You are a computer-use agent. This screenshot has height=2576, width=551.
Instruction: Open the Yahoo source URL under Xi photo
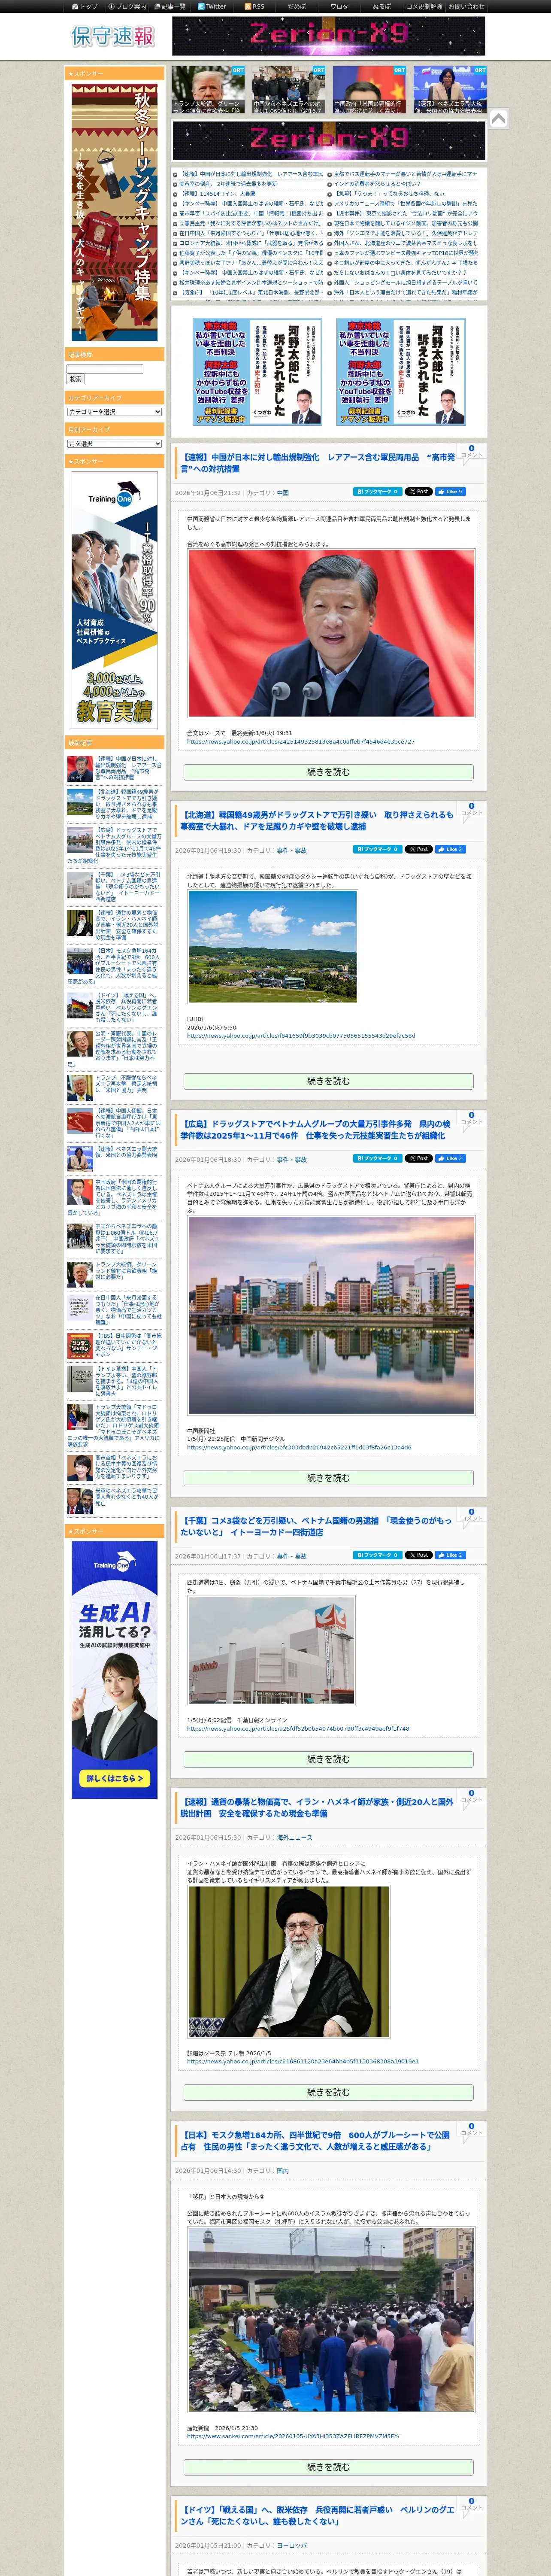click(x=300, y=742)
